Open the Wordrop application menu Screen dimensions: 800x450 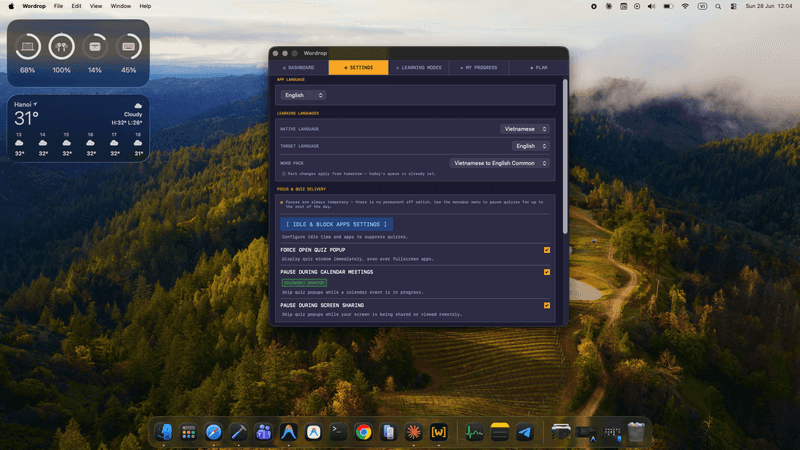point(34,6)
